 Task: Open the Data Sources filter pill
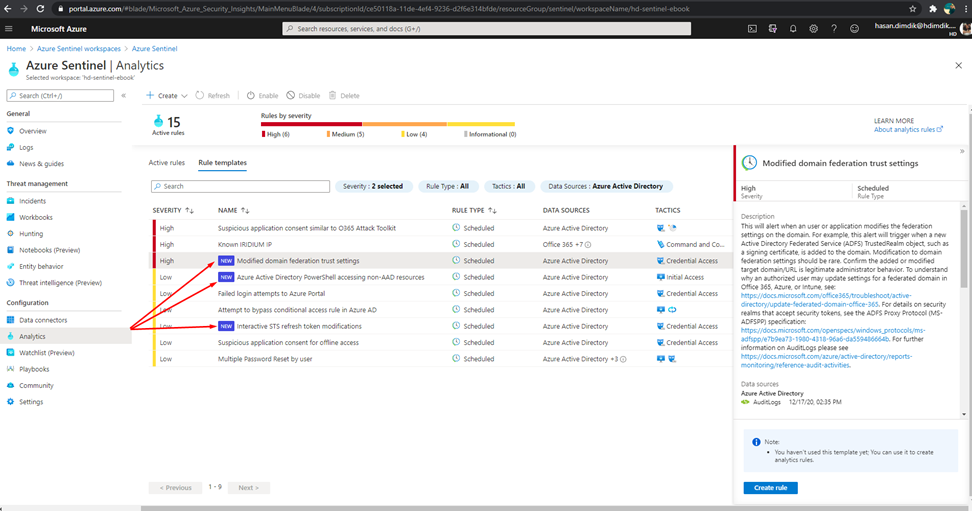click(606, 186)
